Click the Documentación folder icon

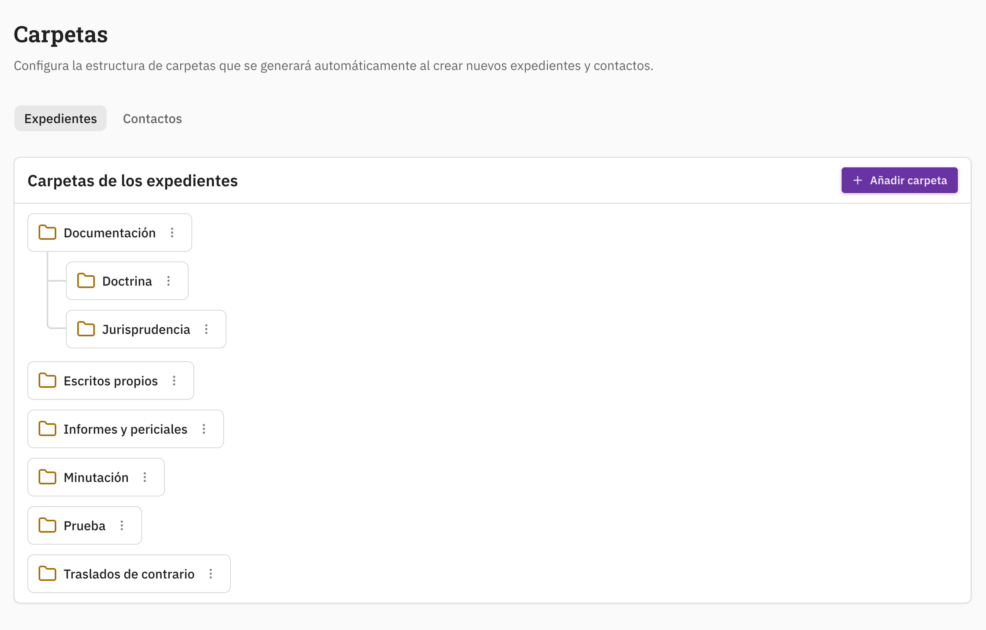tap(47, 233)
